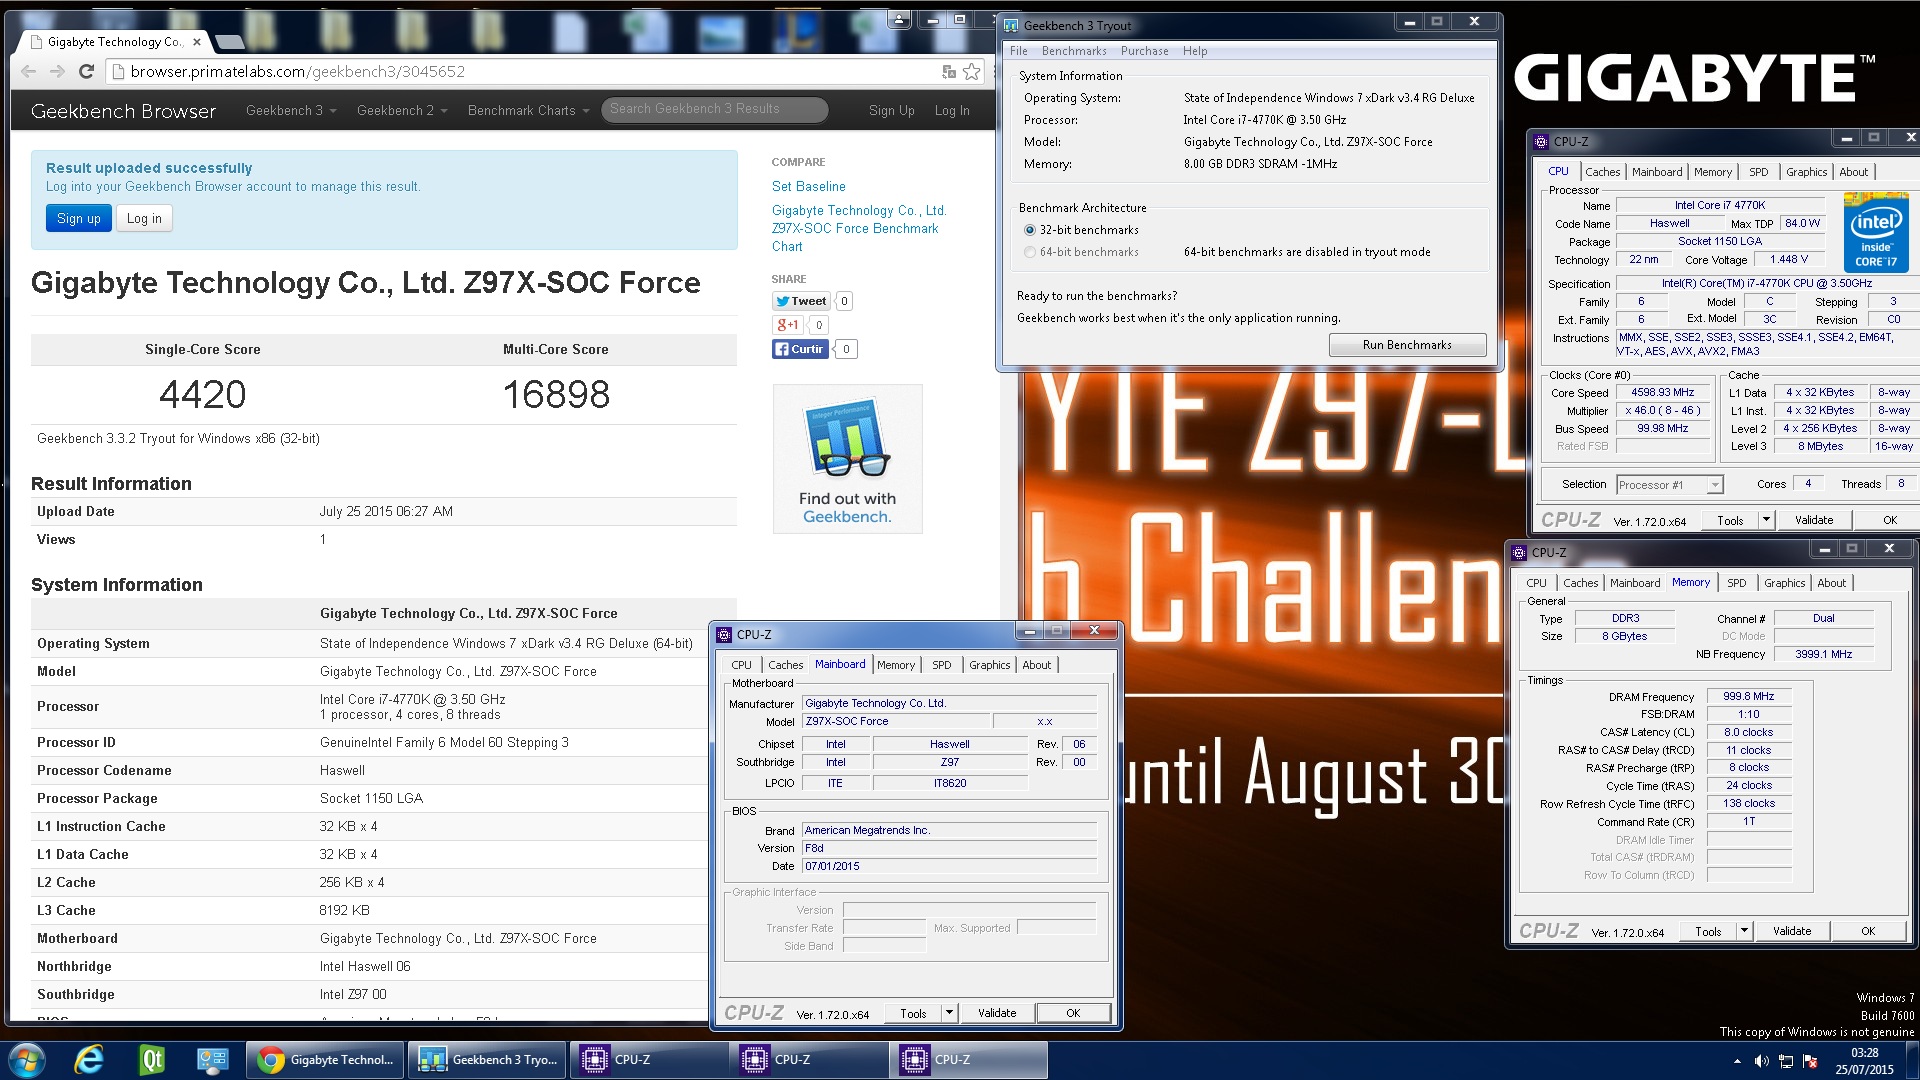Image resolution: width=1920 pixels, height=1080 pixels.
Task: Open the Qt application on taskbar
Action: click(x=151, y=1060)
